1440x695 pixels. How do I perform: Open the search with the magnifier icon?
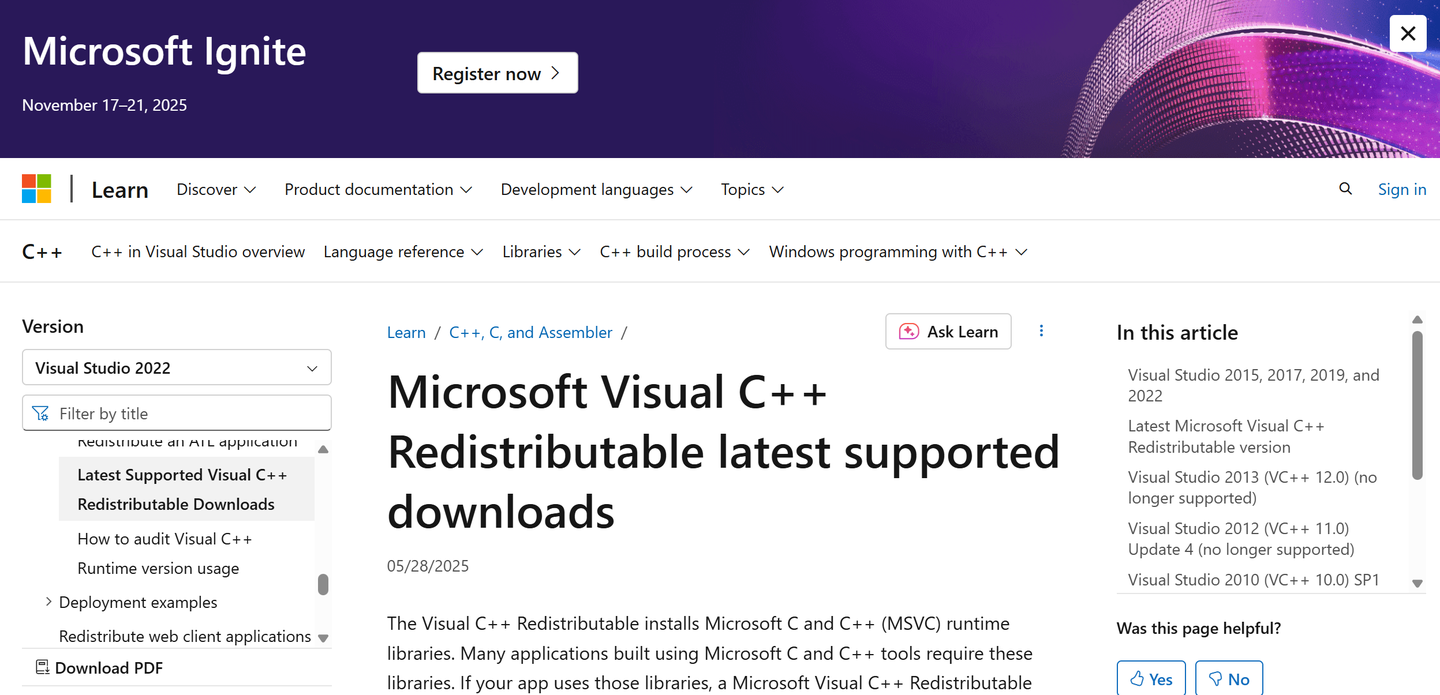click(1345, 189)
